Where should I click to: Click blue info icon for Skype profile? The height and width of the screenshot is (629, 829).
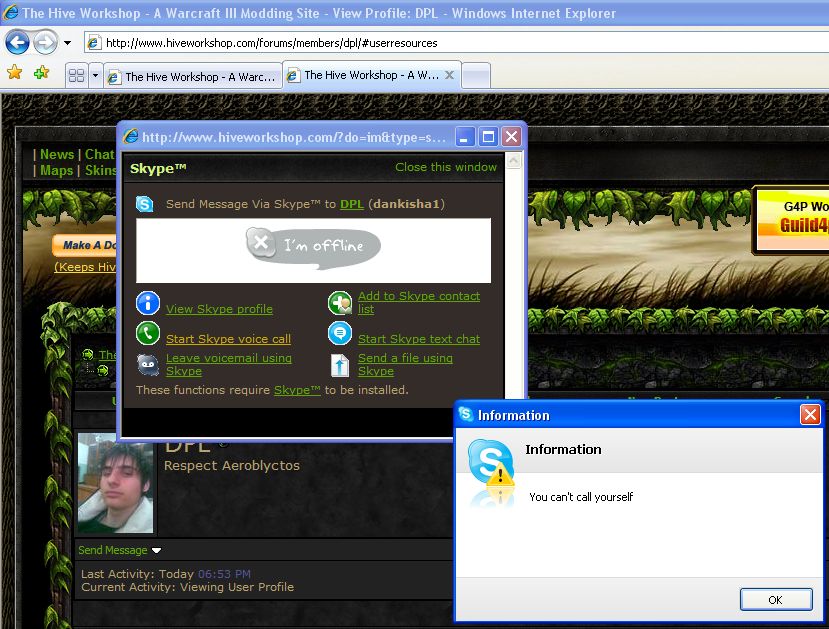click(x=148, y=303)
